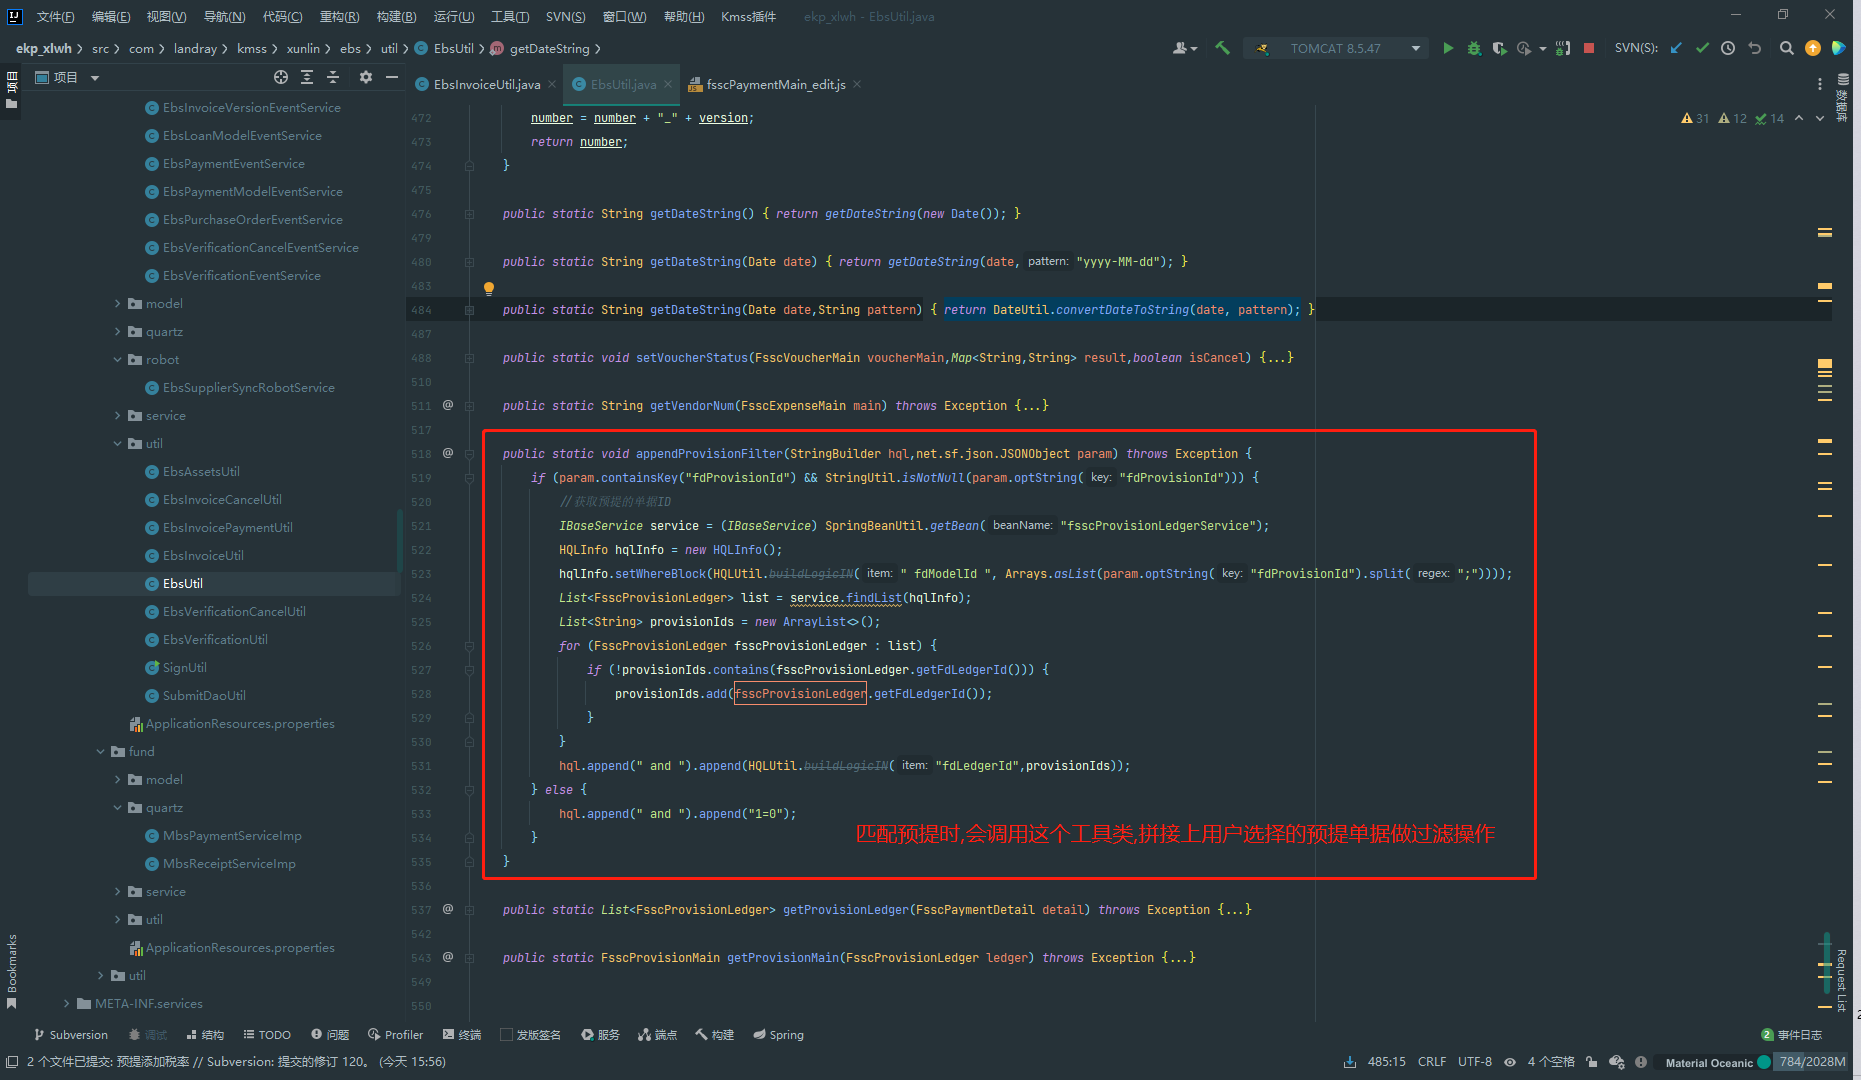This screenshot has height=1080, width=1861.
Task: Collapse the fund folder in project tree
Action: (100, 752)
